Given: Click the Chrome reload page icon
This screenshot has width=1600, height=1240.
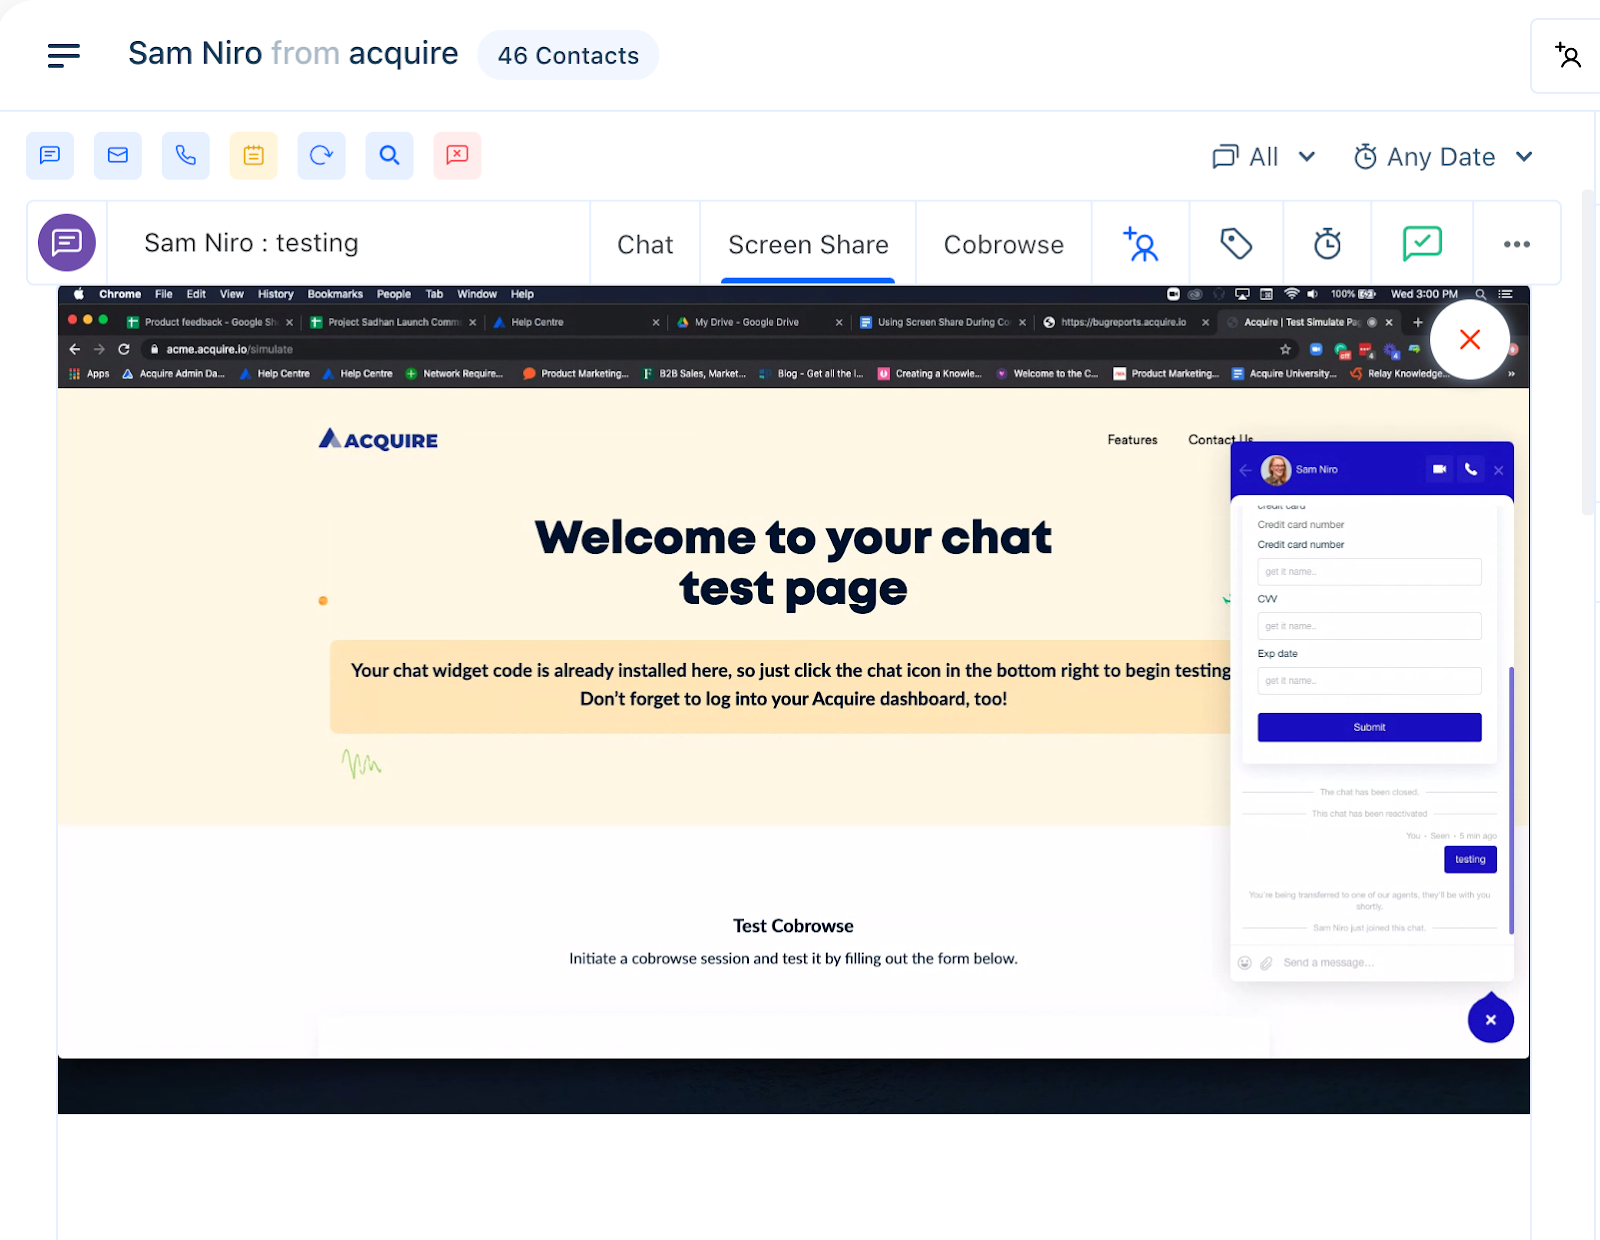Looking at the screenshot, I should pos(124,349).
